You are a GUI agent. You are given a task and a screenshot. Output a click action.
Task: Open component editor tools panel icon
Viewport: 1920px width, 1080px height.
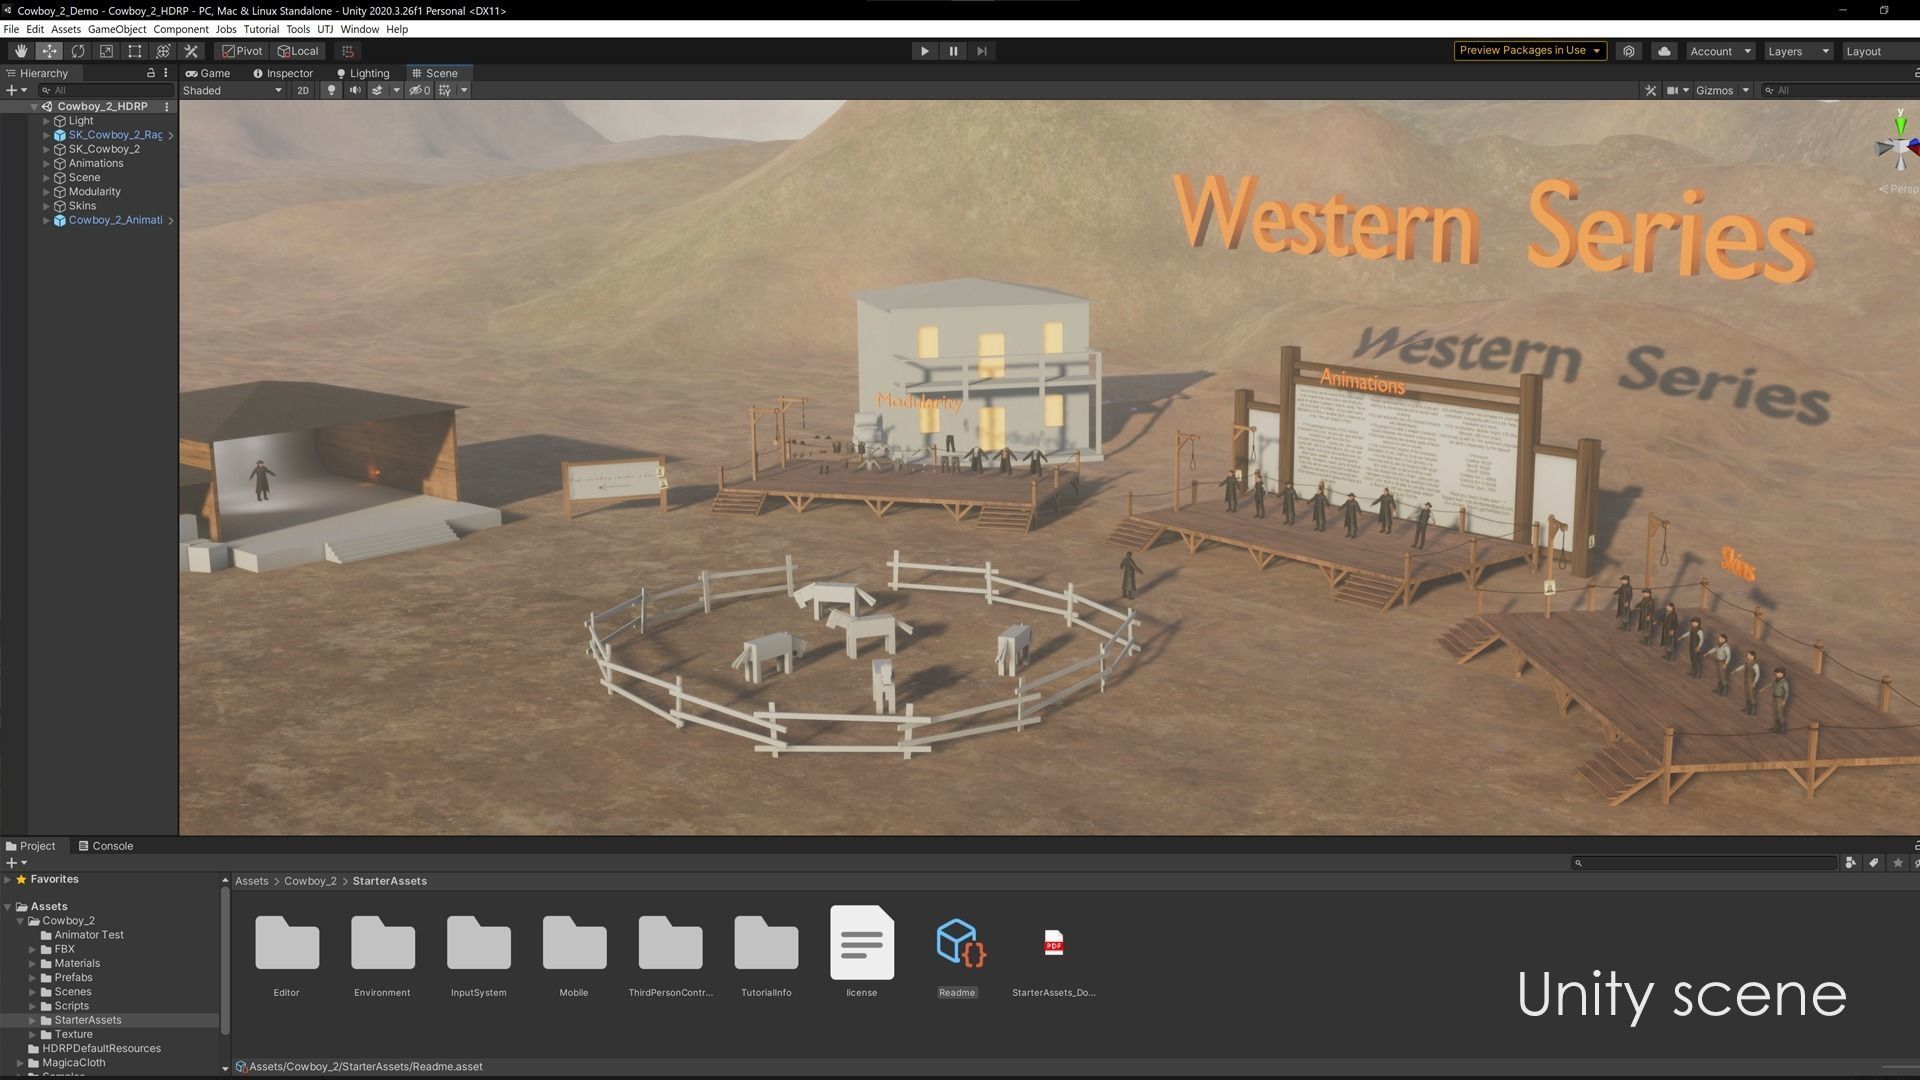[x=1650, y=90]
